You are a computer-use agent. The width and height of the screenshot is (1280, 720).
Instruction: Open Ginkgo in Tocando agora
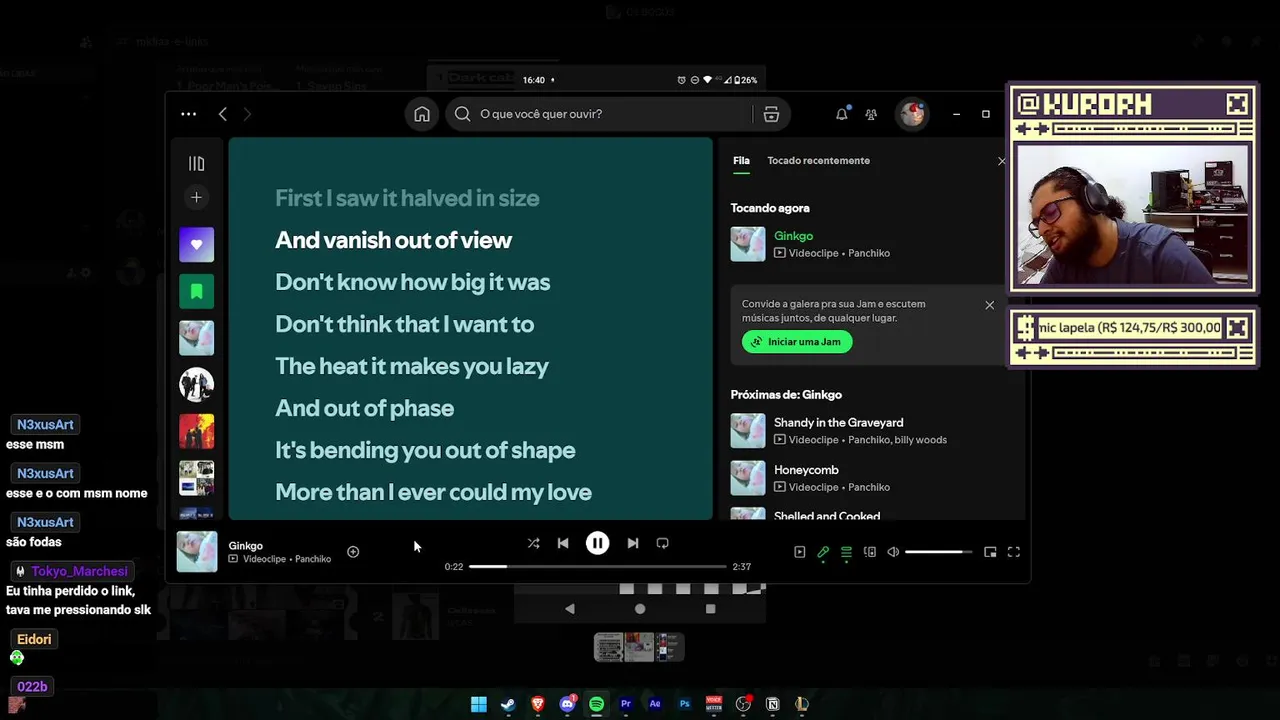pyautogui.click(x=793, y=236)
